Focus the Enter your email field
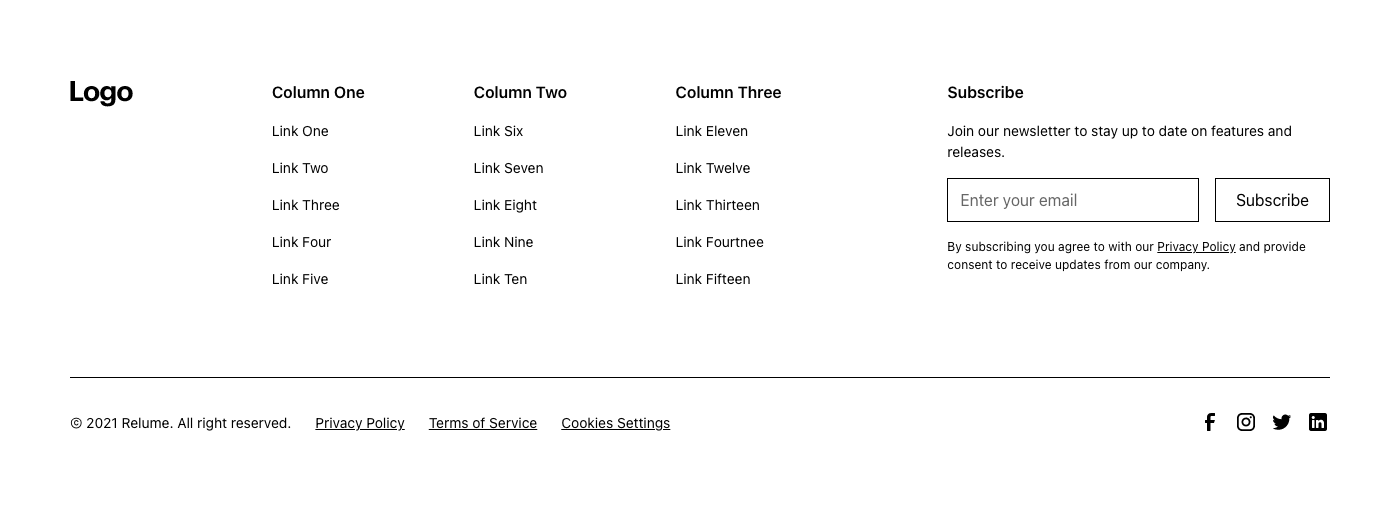This screenshot has height=514, width=1400. (1072, 200)
